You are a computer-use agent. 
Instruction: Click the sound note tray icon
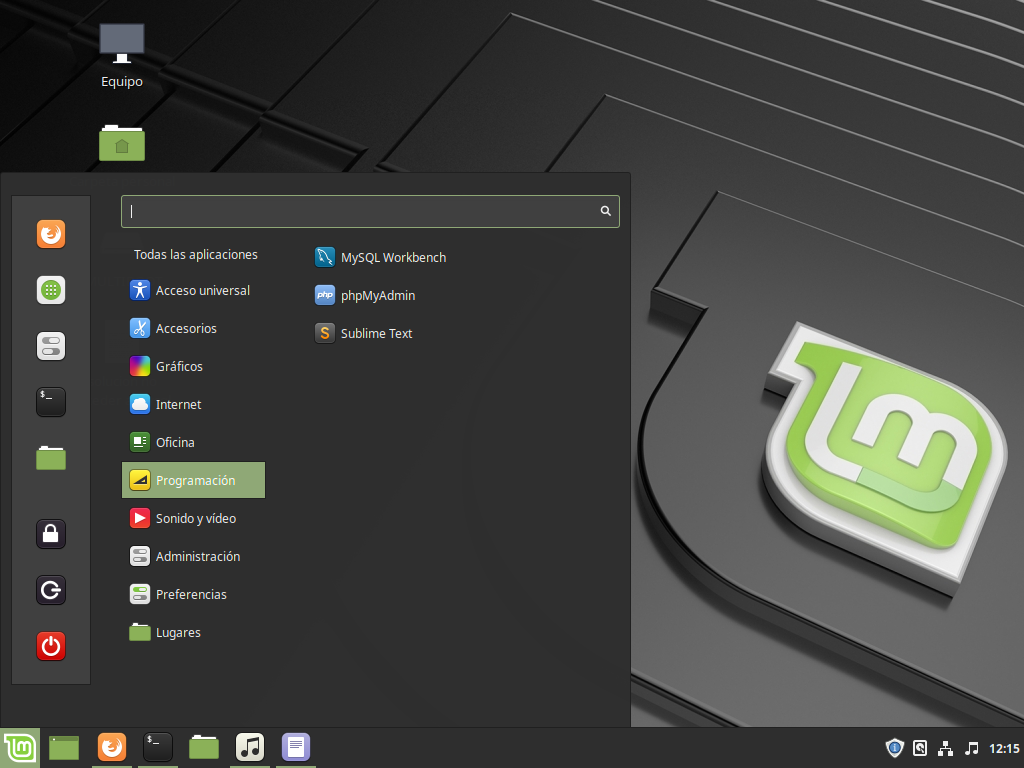pos(972,748)
